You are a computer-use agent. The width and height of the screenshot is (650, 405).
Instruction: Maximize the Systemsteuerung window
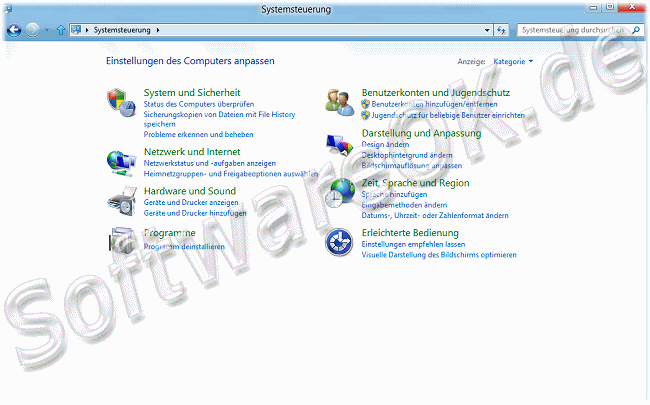coord(610,7)
